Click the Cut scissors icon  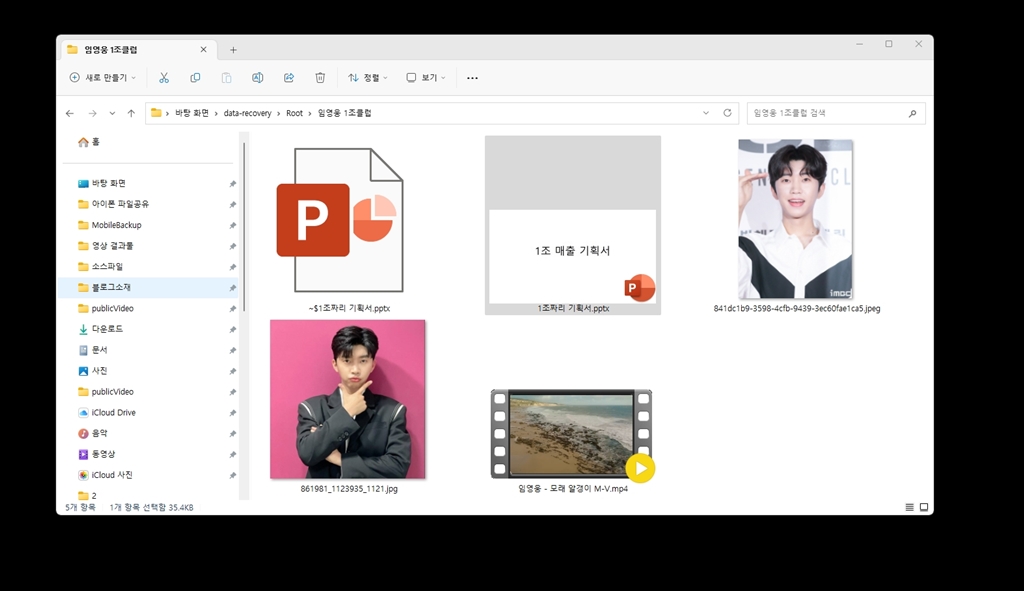click(x=164, y=78)
